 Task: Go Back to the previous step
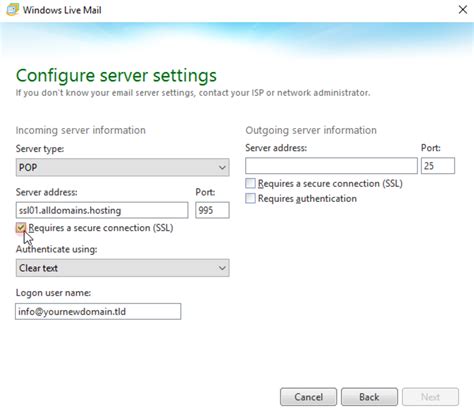point(369,397)
